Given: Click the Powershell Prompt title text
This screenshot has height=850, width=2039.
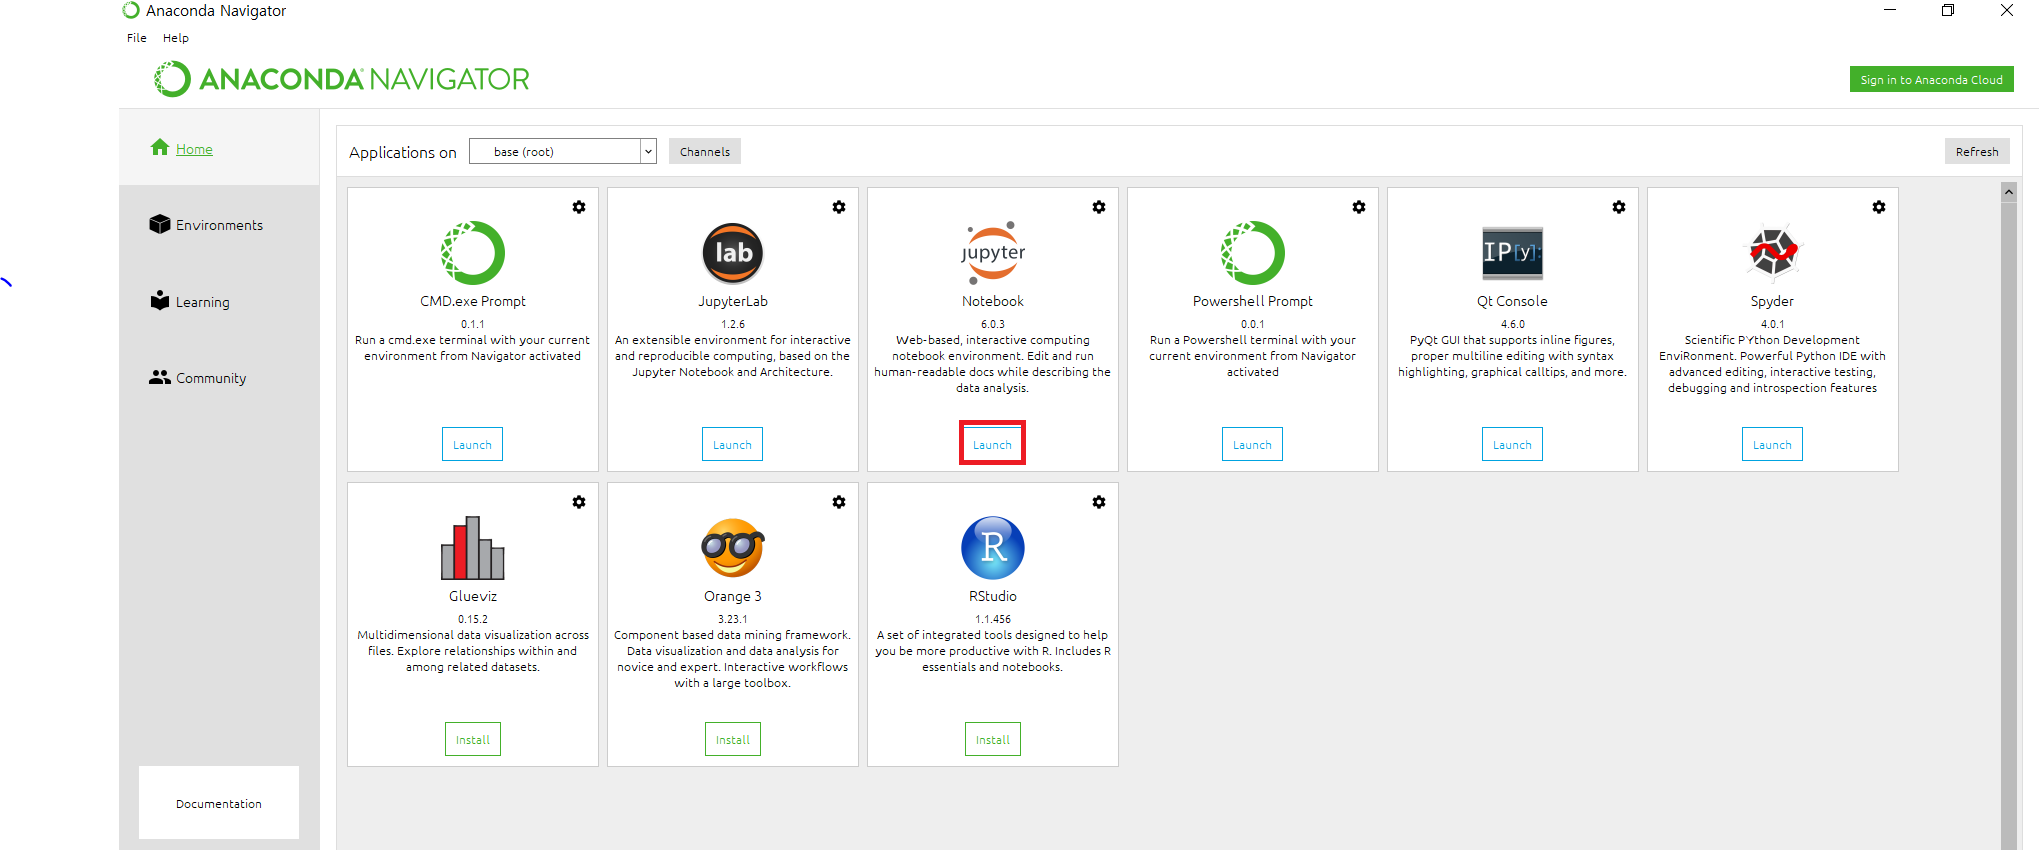Looking at the screenshot, I should (1253, 301).
